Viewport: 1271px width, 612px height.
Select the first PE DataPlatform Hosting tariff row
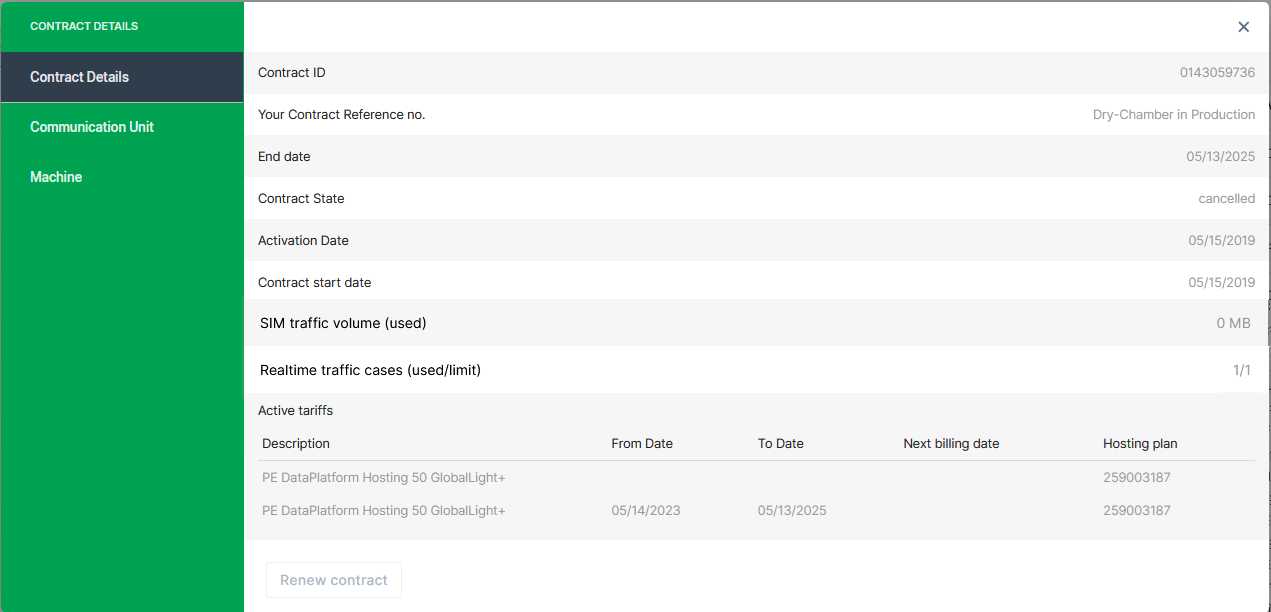384,478
